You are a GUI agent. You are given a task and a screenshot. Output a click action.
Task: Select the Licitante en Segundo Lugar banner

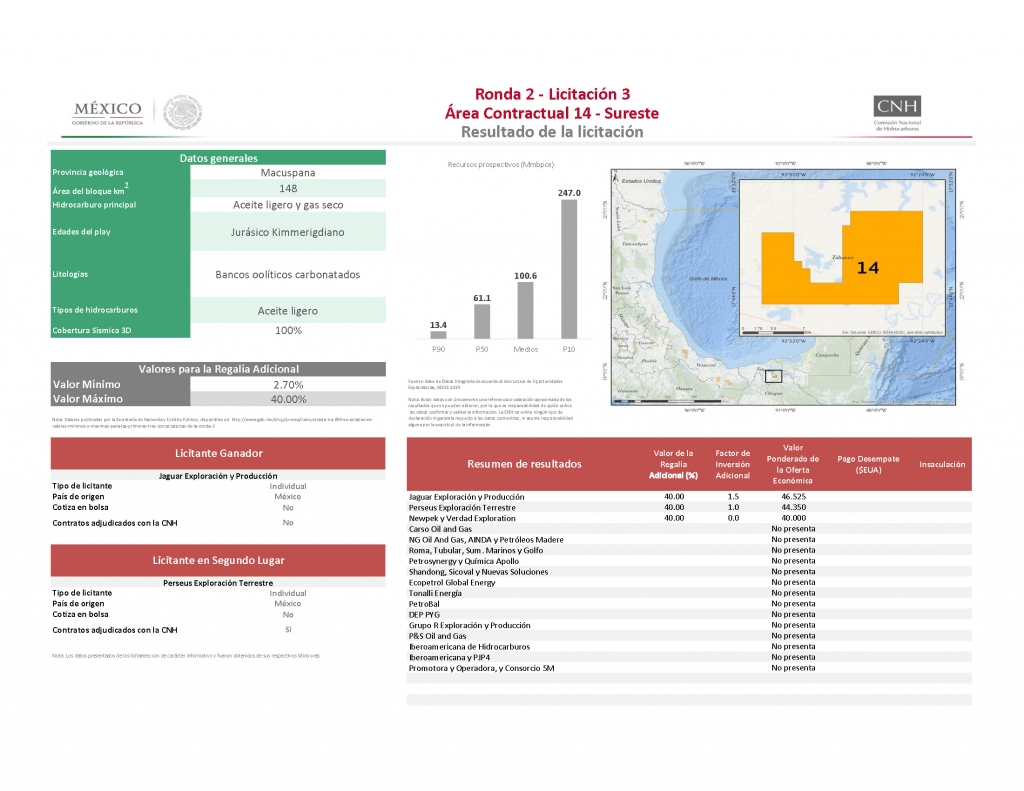pos(218,560)
